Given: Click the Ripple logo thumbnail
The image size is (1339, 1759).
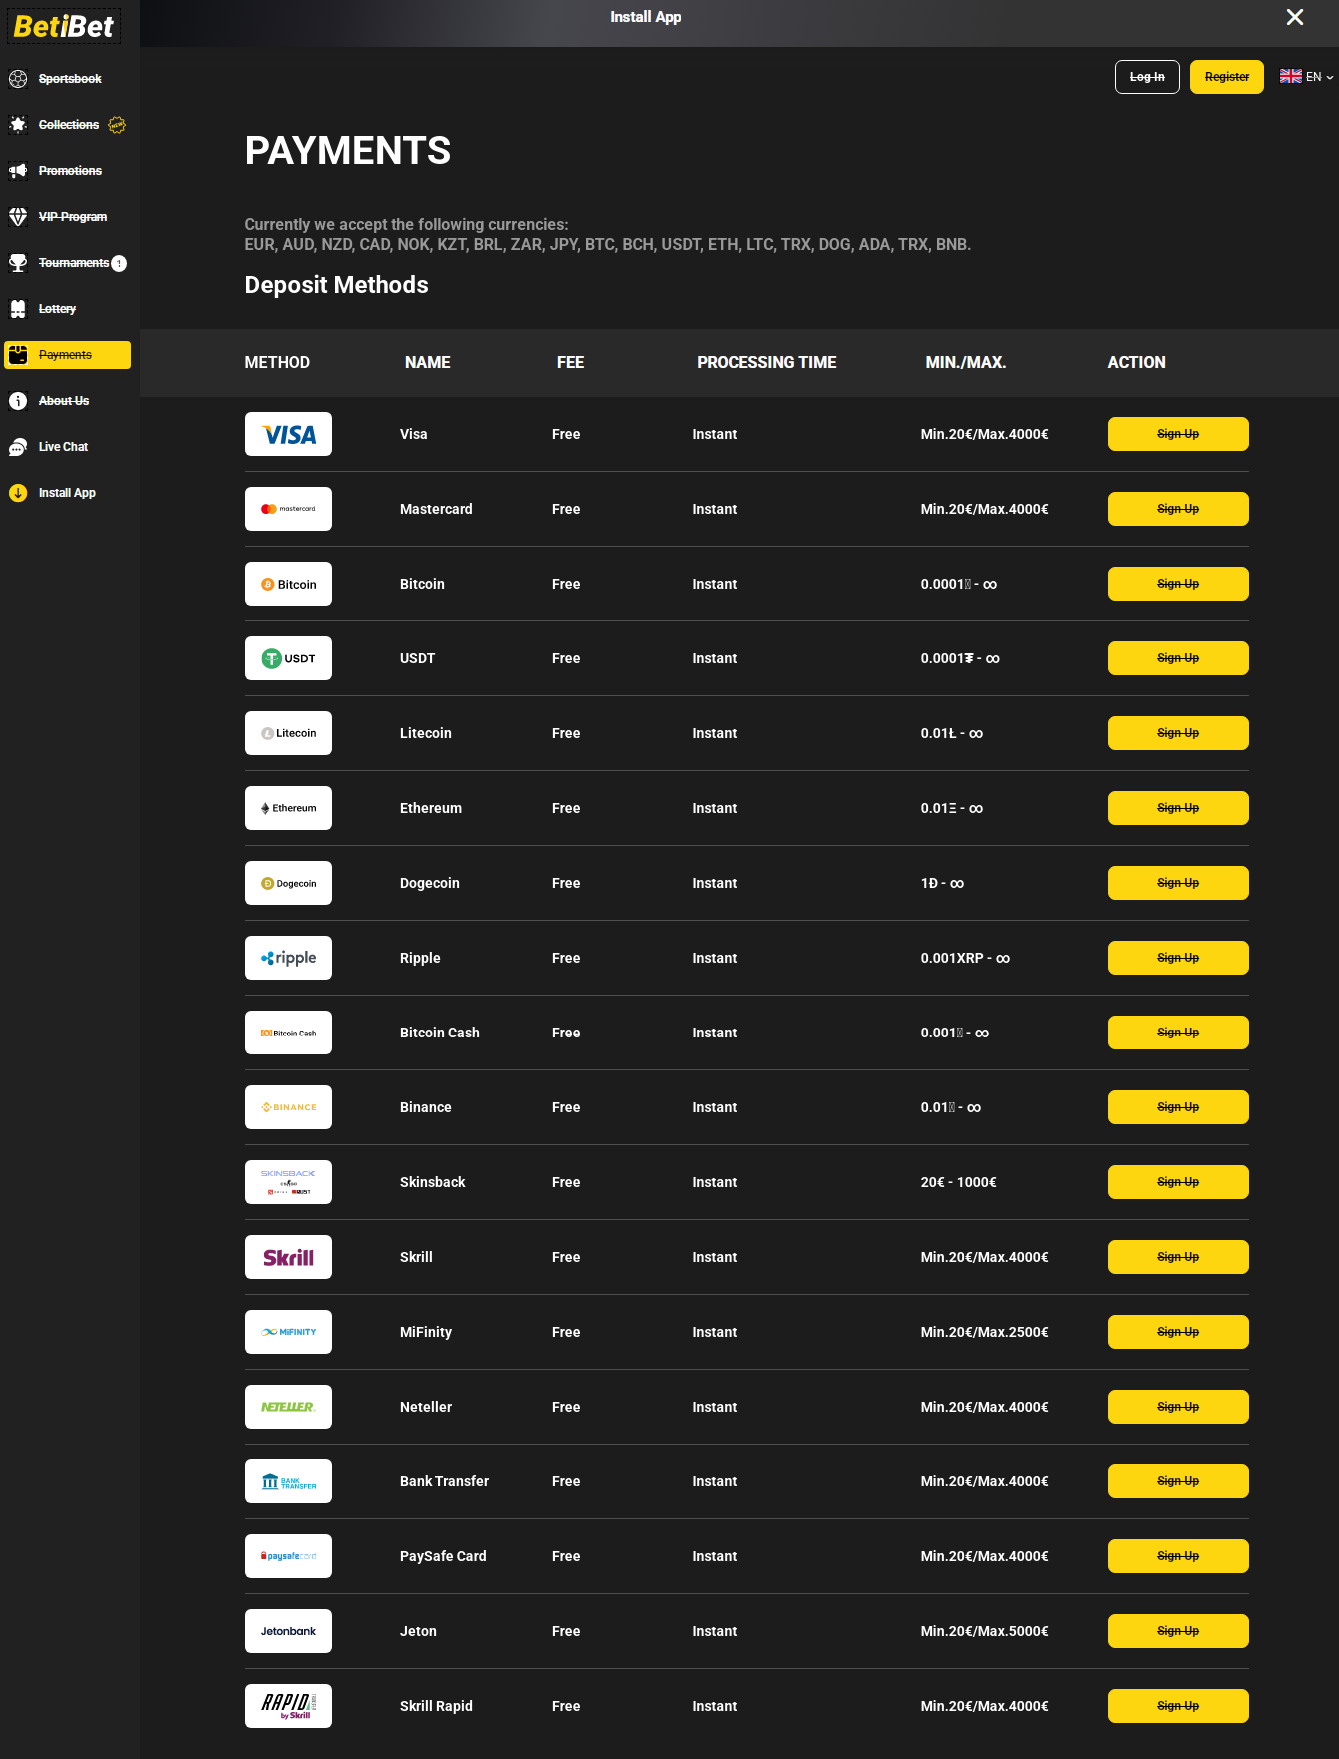Looking at the screenshot, I should (x=288, y=958).
